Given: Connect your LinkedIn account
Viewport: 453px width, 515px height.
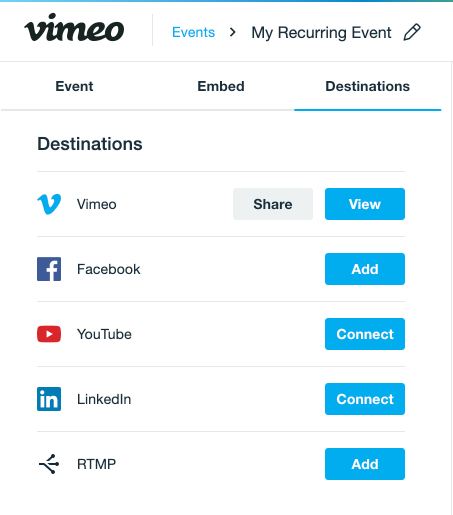Looking at the screenshot, I should (x=365, y=399).
